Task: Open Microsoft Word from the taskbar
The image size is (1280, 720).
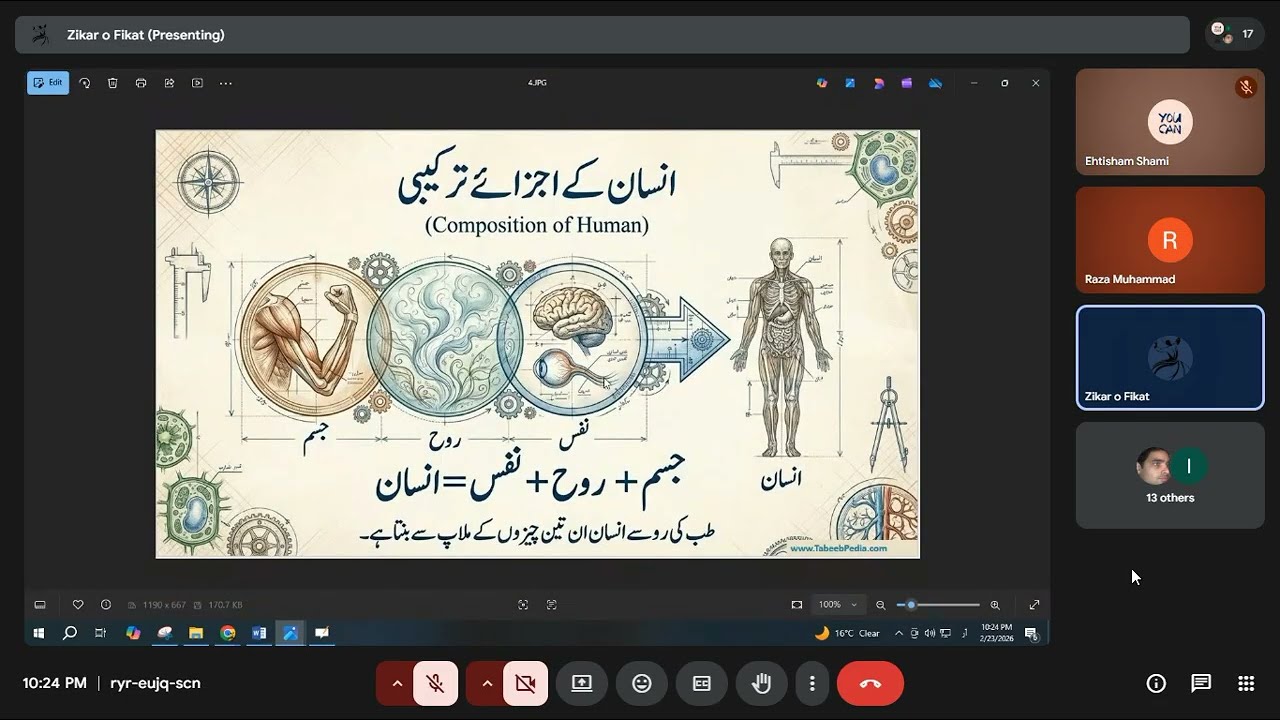Action: click(x=259, y=633)
